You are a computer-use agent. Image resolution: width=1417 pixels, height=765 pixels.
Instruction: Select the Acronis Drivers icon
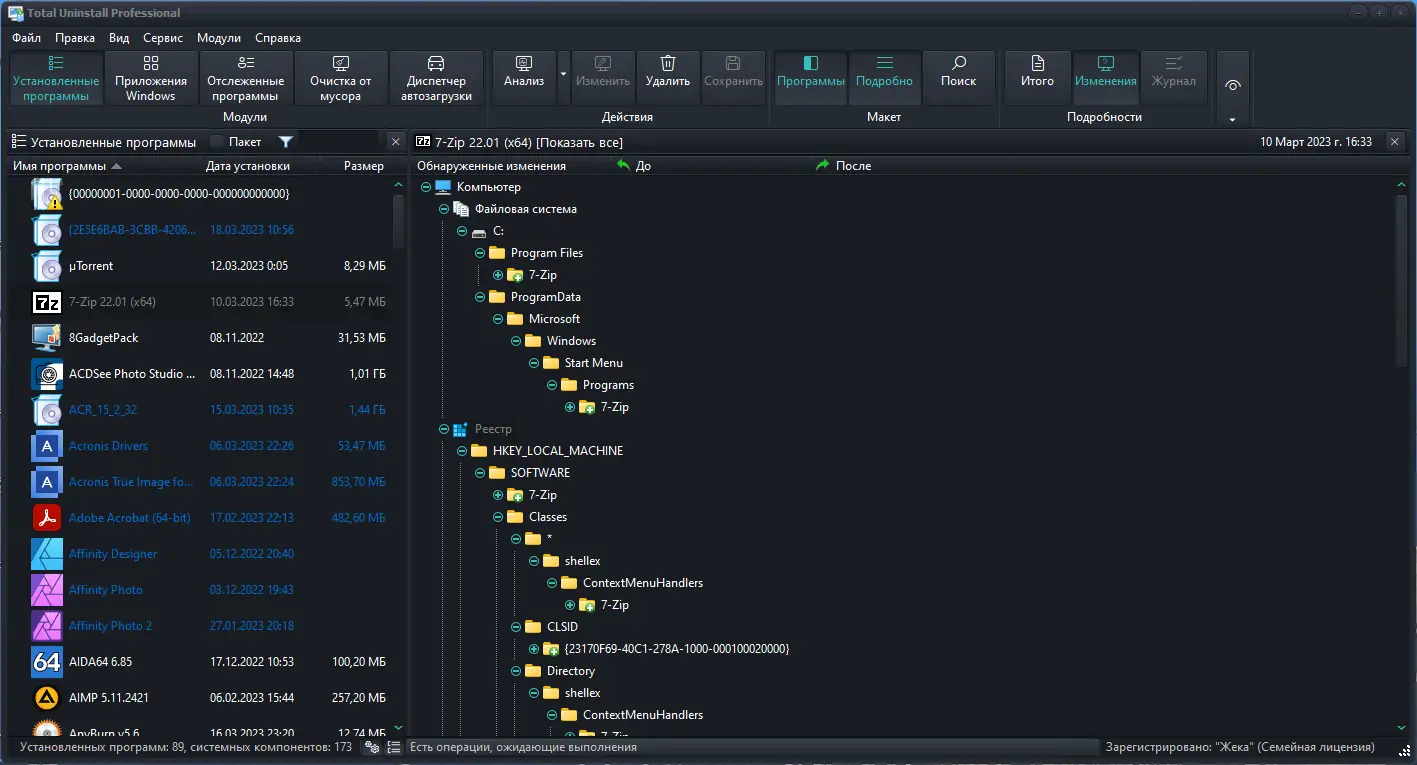pos(47,446)
